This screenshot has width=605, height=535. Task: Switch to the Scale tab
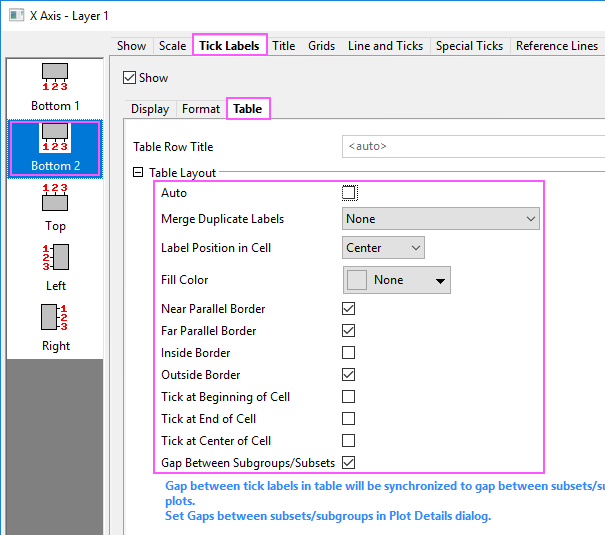pyautogui.click(x=172, y=46)
